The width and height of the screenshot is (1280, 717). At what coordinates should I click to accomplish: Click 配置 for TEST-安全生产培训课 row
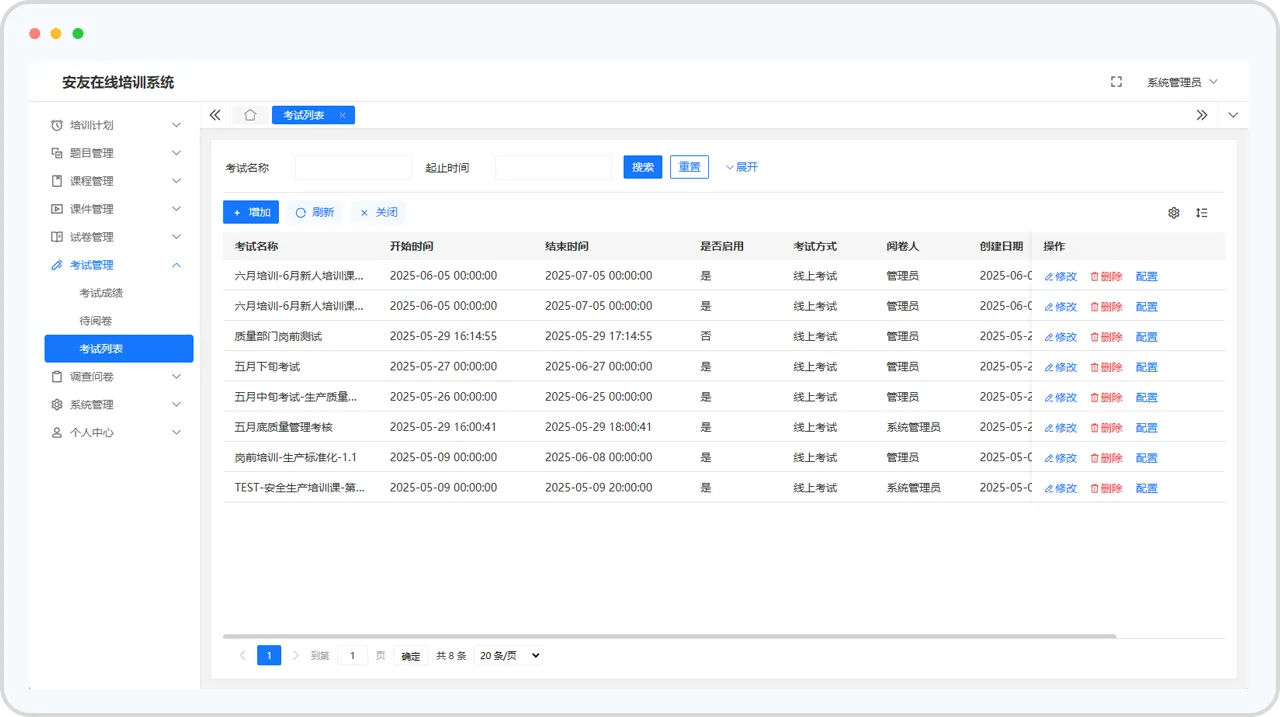pos(1147,488)
